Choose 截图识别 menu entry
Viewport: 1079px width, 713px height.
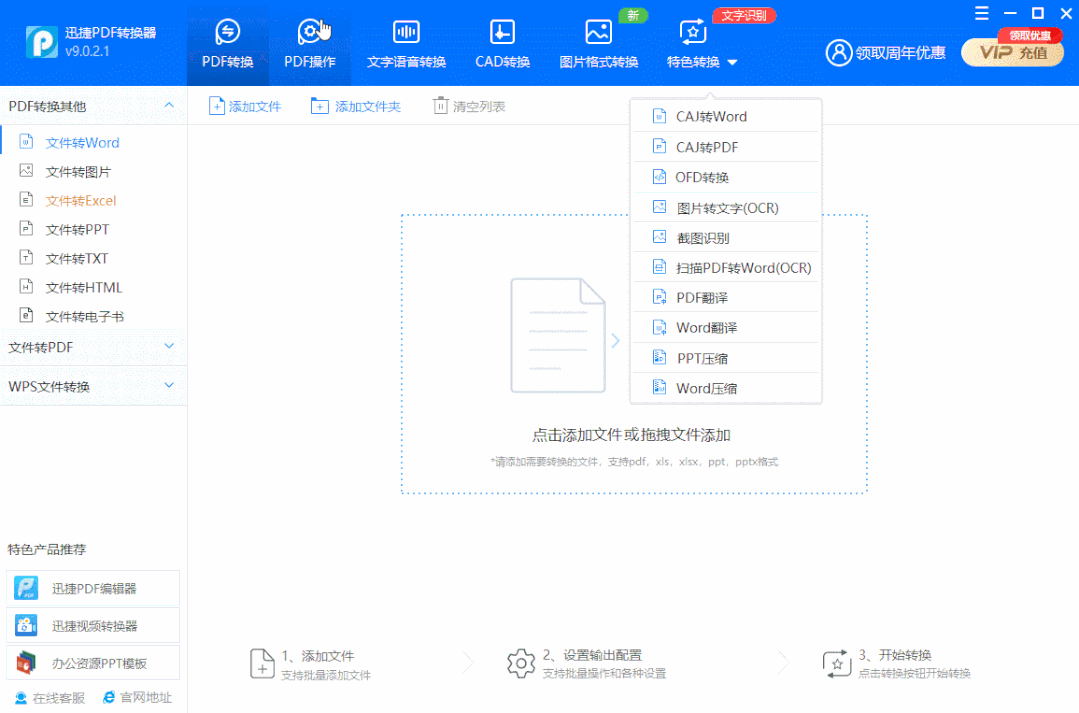click(x=726, y=237)
